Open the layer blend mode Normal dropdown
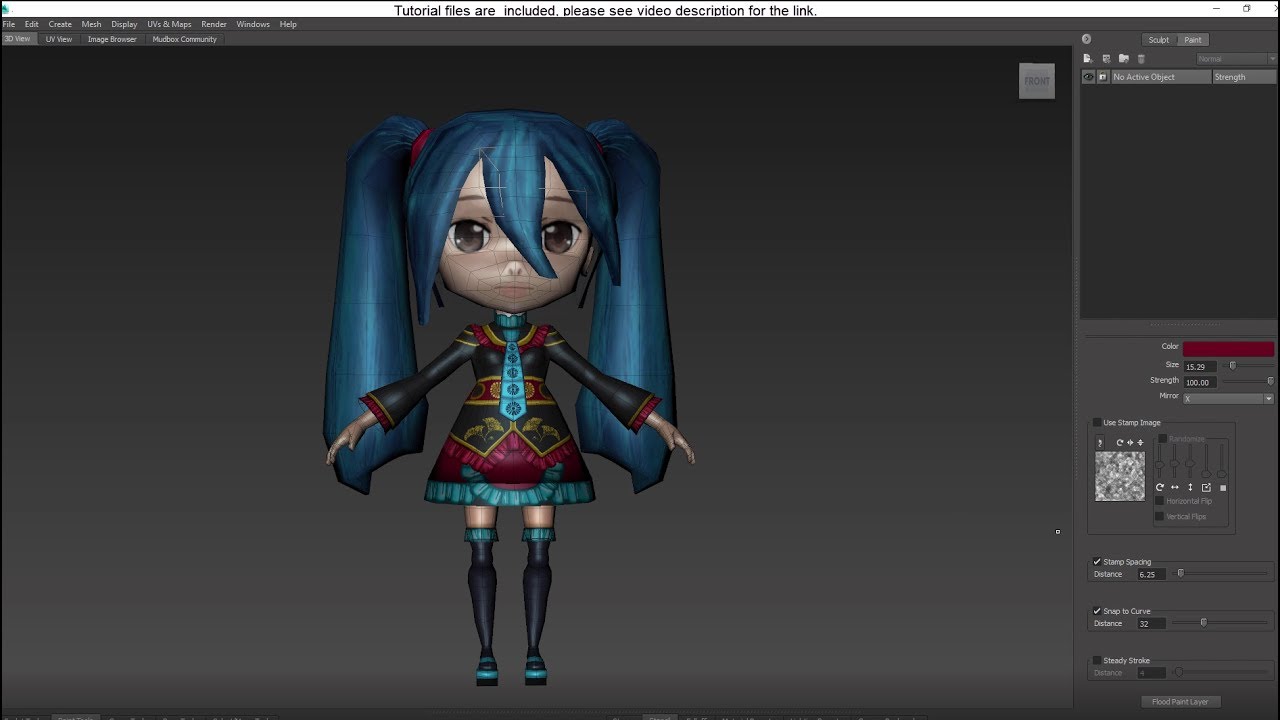Viewport: 1280px width, 720px height. (1235, 58)
